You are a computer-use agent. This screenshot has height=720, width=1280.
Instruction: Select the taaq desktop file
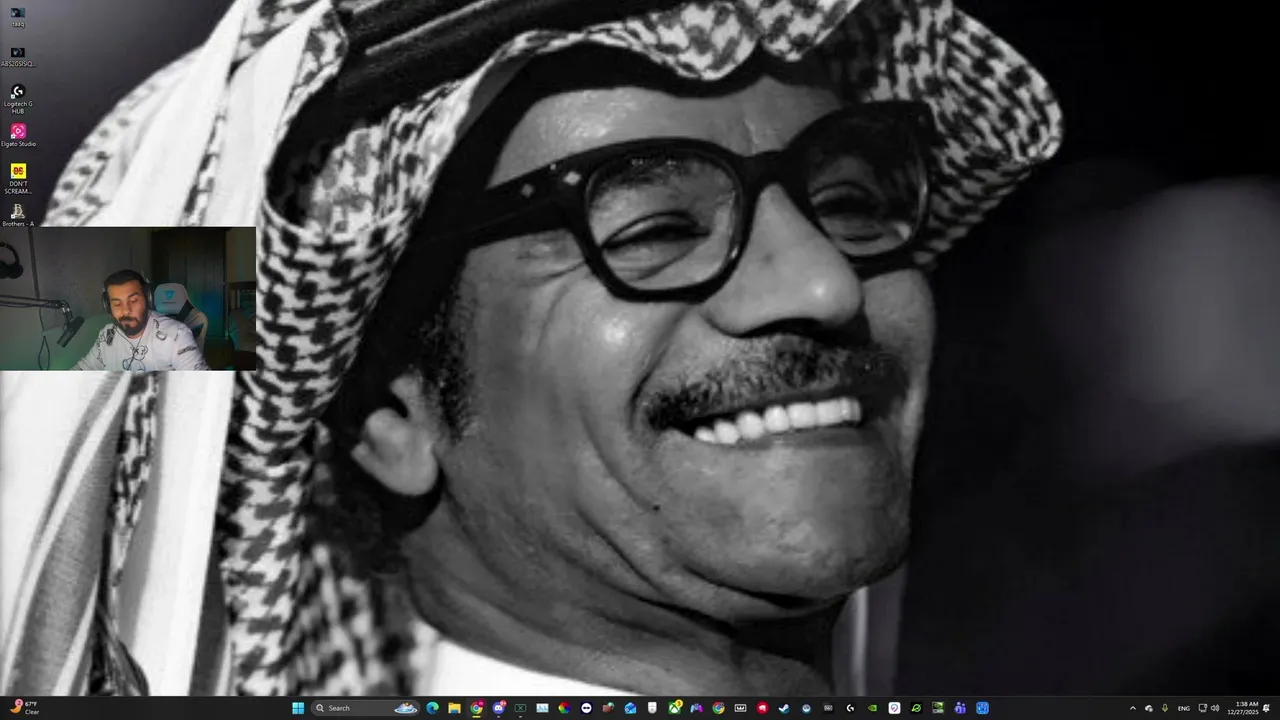[17, 16]
